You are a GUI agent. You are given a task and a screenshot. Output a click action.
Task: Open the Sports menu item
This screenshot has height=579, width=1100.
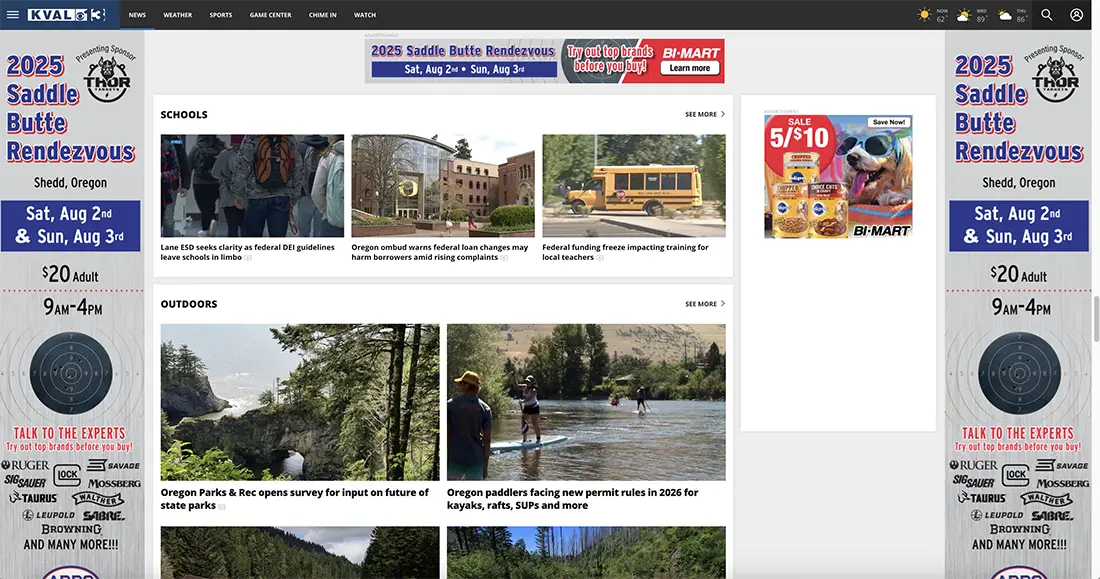(x=221, y=15)
